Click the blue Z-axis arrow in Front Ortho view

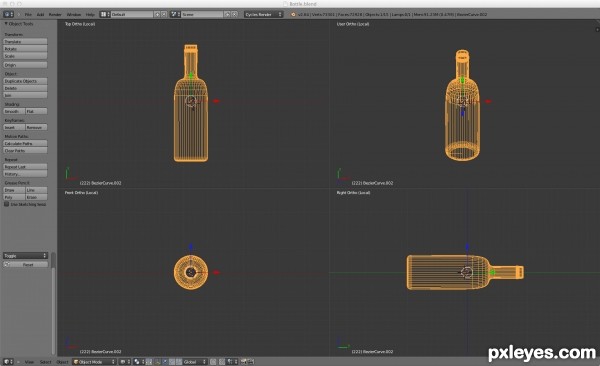click(191, 247)
